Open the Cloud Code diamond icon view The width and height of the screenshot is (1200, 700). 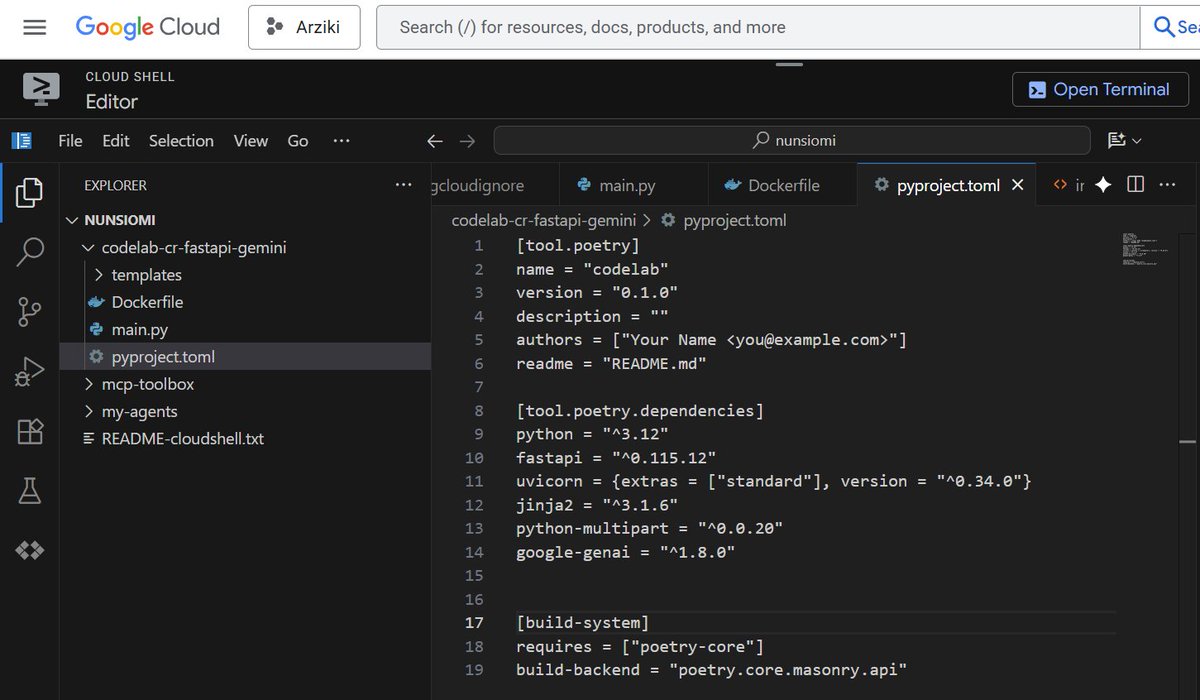(x=30, y=550)
